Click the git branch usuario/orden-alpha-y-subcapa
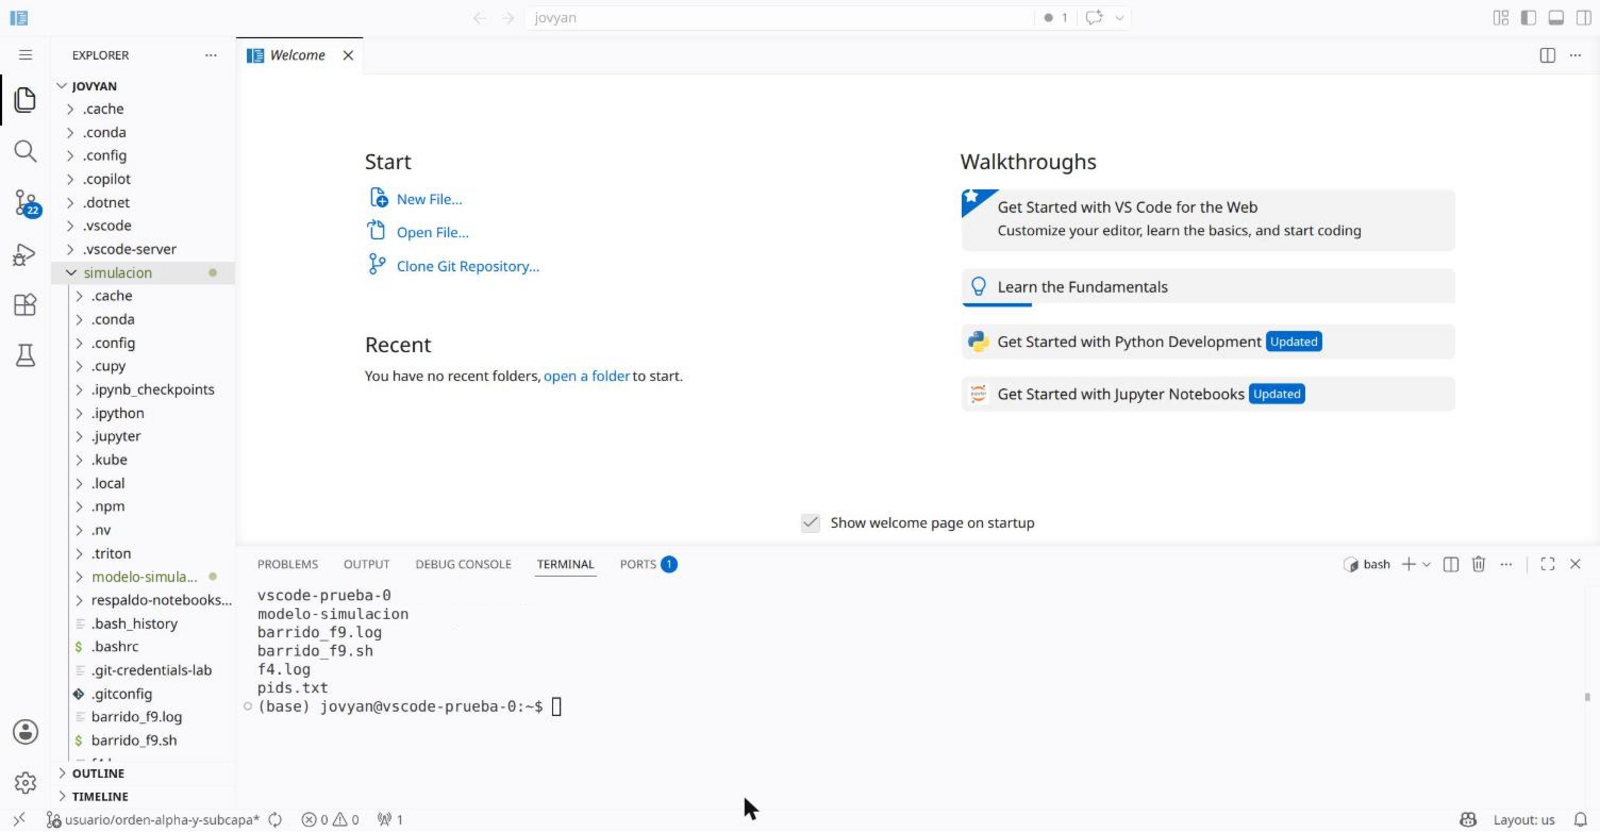This screenshot has height=832, width=1600. coord(153,820)
